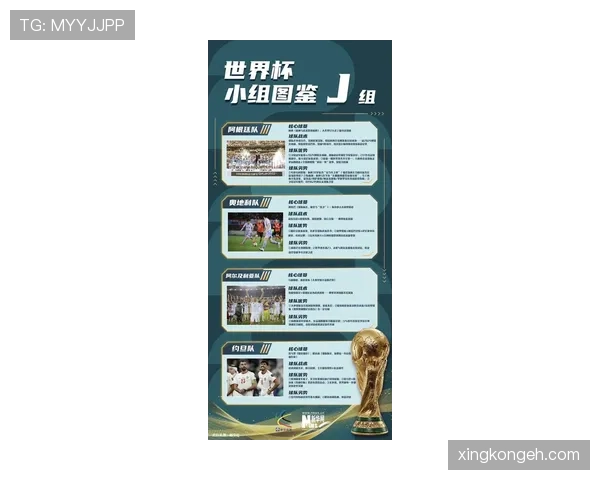This screenshot has width=600, height=480.
Task: Click the TG: MYYJJPP watermark label
Action: (72, 25)
